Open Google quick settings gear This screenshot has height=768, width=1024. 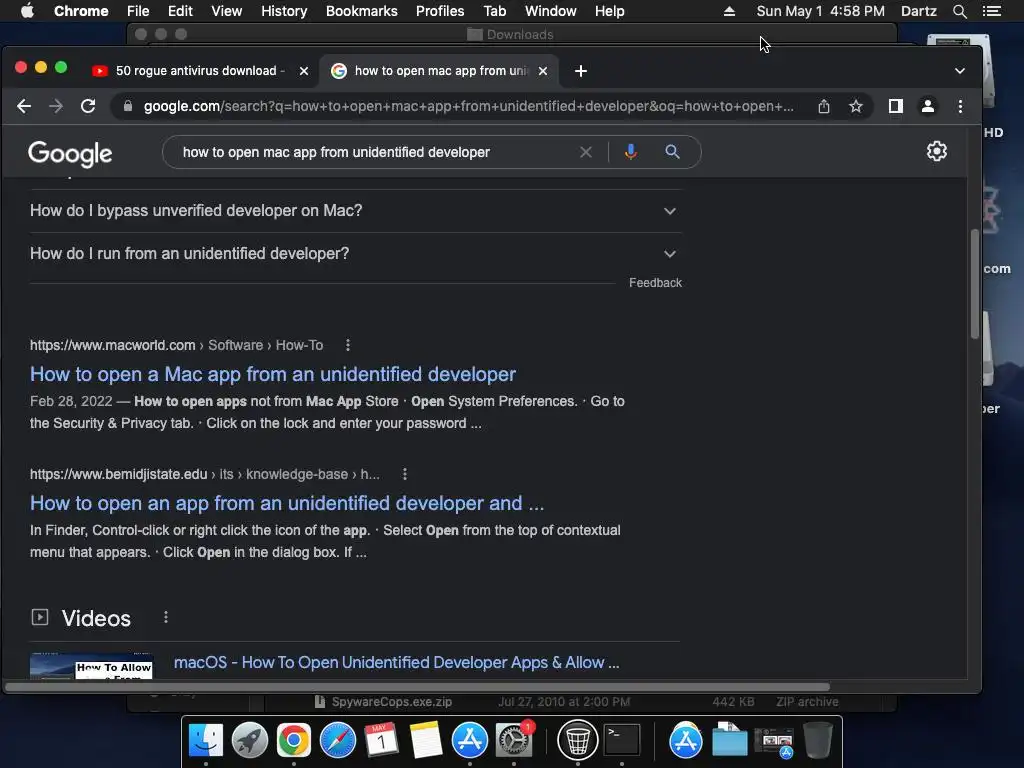coord(936,151)
